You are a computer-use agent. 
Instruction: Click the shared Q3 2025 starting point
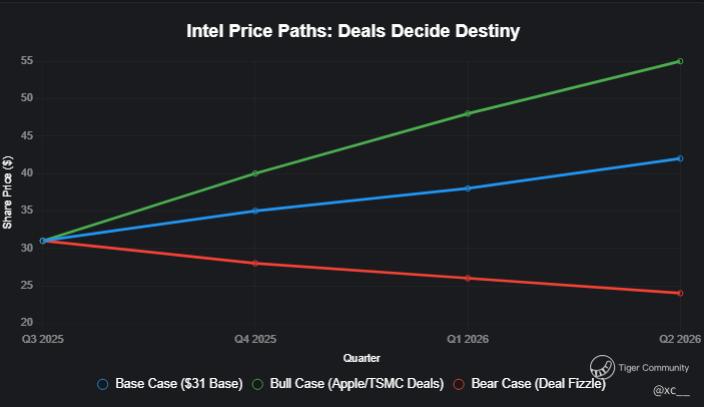43,241
